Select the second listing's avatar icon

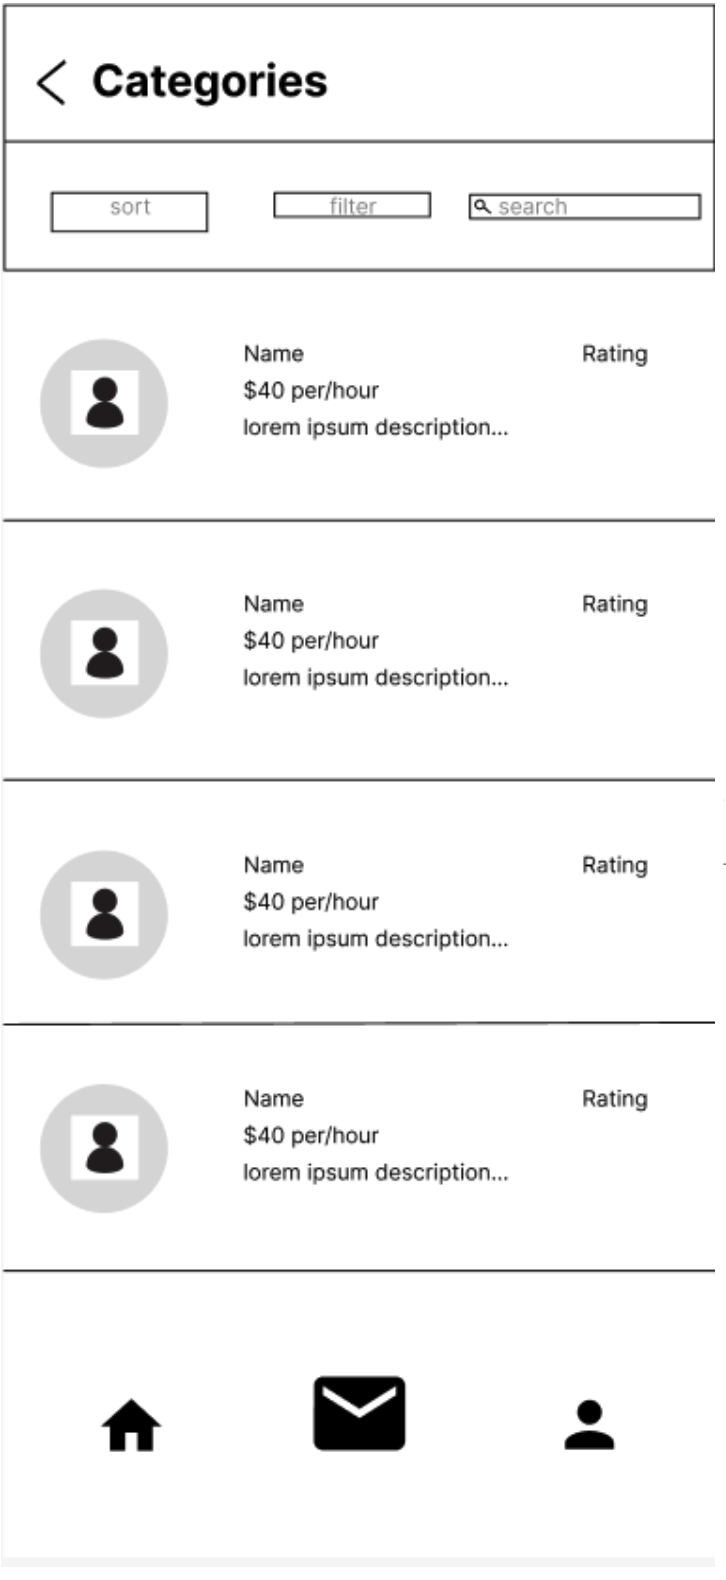(x=104, y=653)
